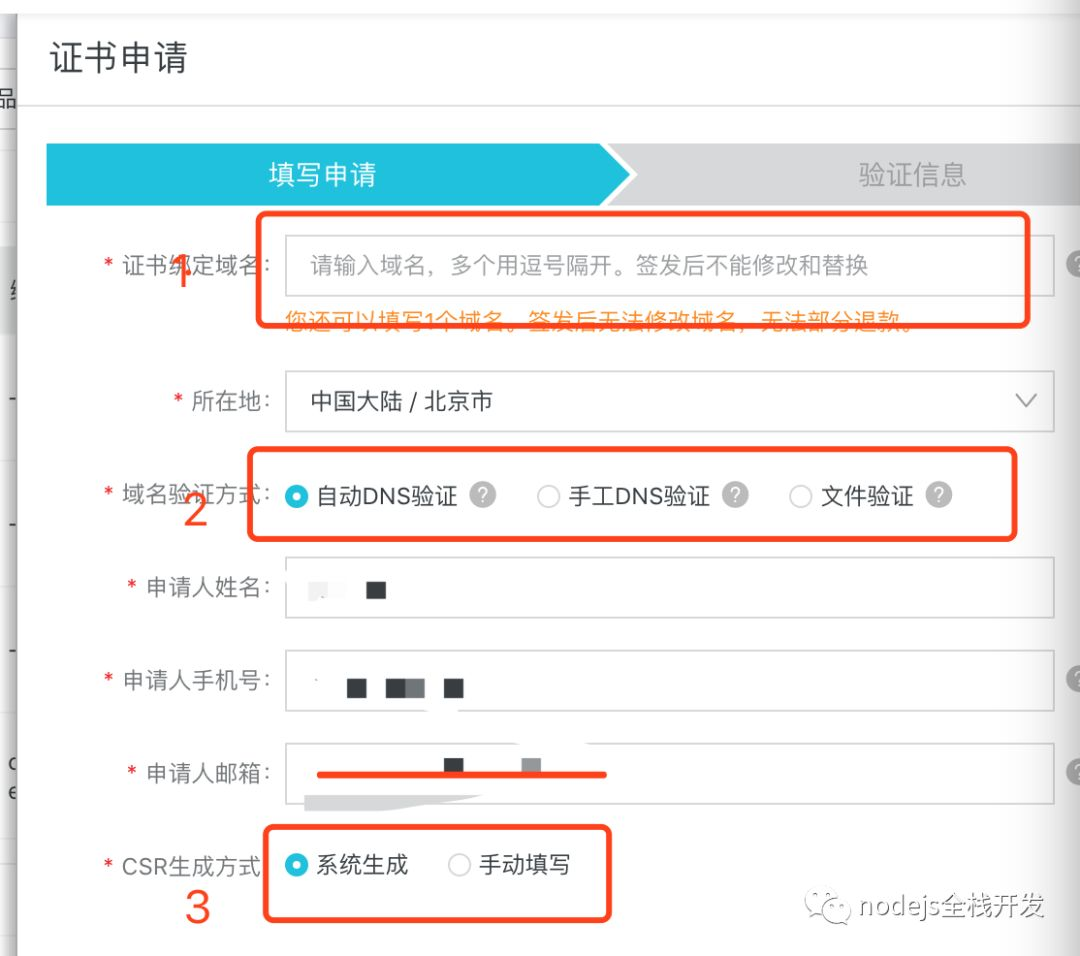This screenshot has width=1080, height=956.
Task: Click help icon next to 自动DNS验证
Action: pyautogui.click(x=483, y=494)
